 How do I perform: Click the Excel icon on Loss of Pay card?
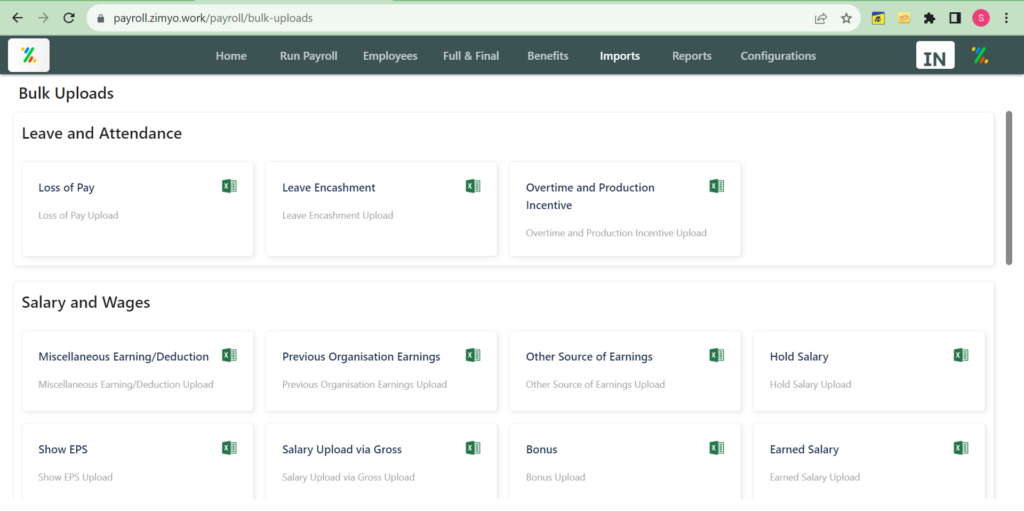pyautogui.click(x=229, y=186)
